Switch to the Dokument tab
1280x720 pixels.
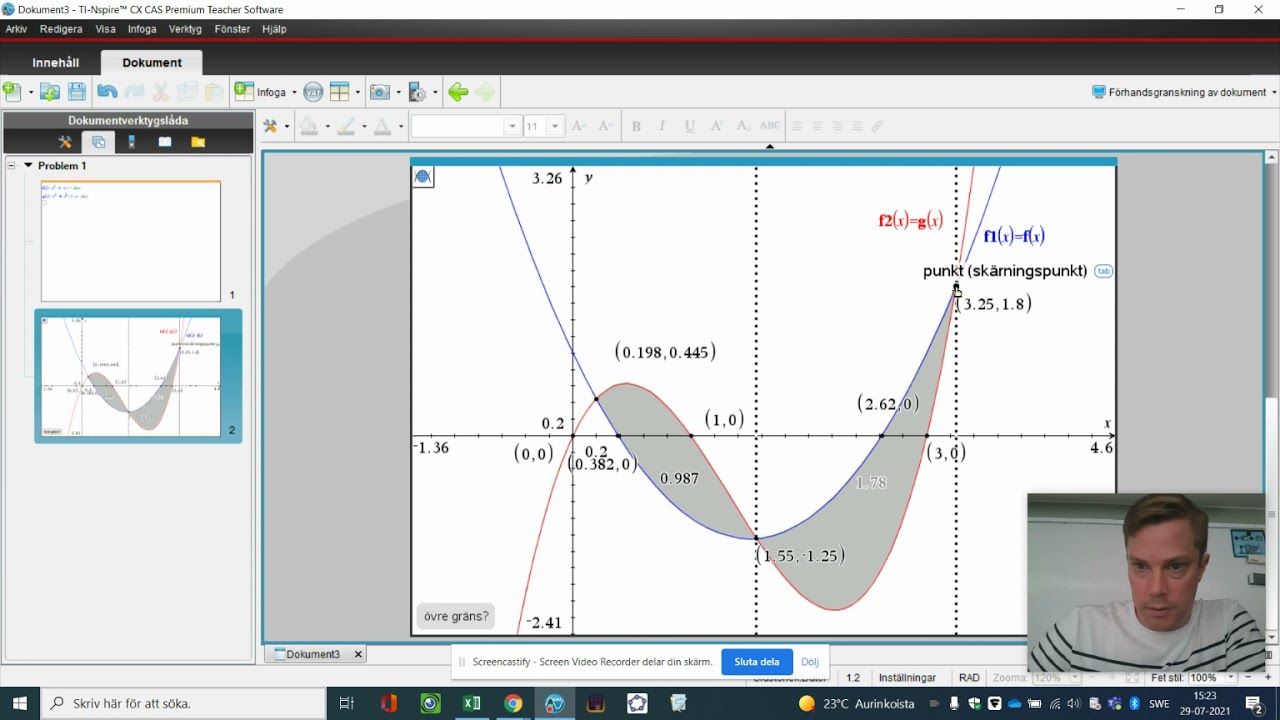tap(152, 62)
